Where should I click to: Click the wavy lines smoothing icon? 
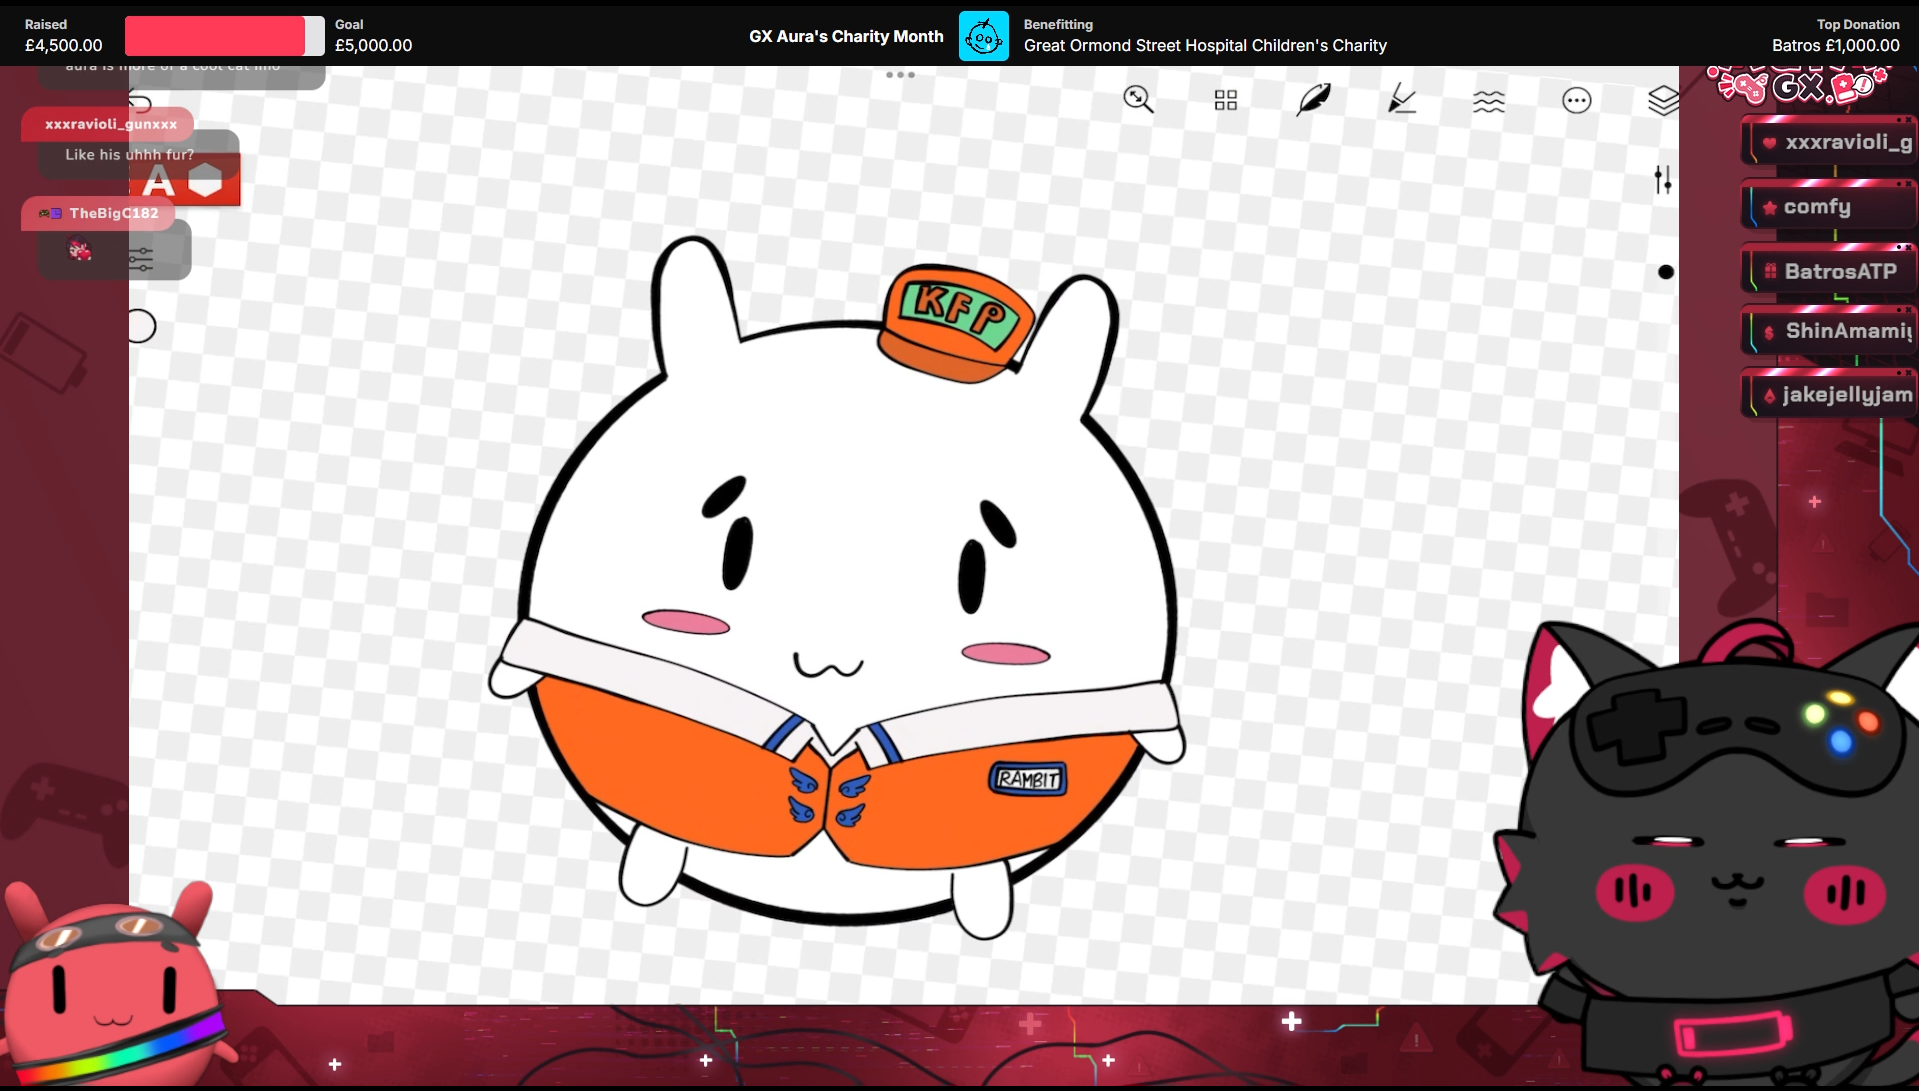click(x=1488, y=100)
